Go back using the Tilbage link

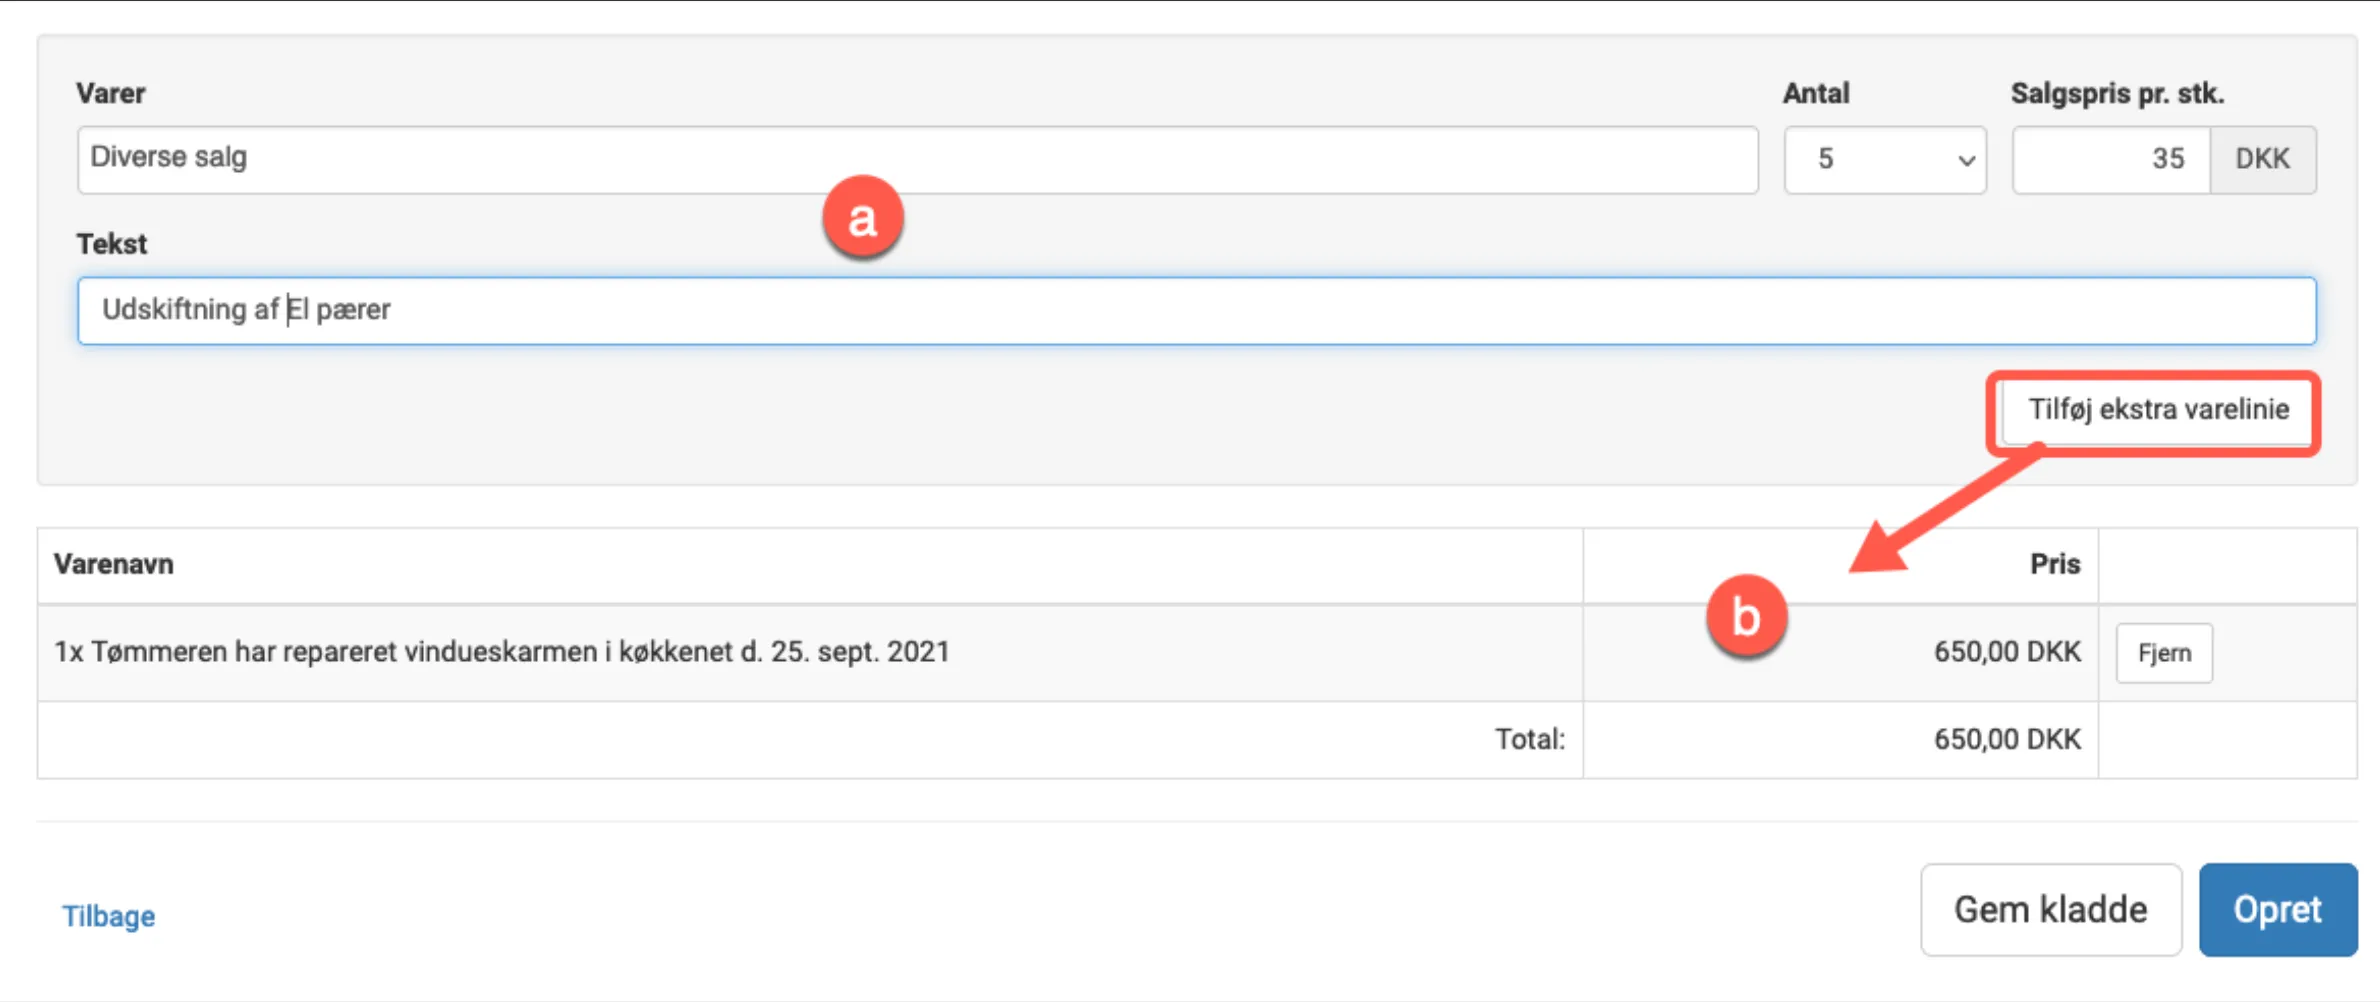click(108, 916)
